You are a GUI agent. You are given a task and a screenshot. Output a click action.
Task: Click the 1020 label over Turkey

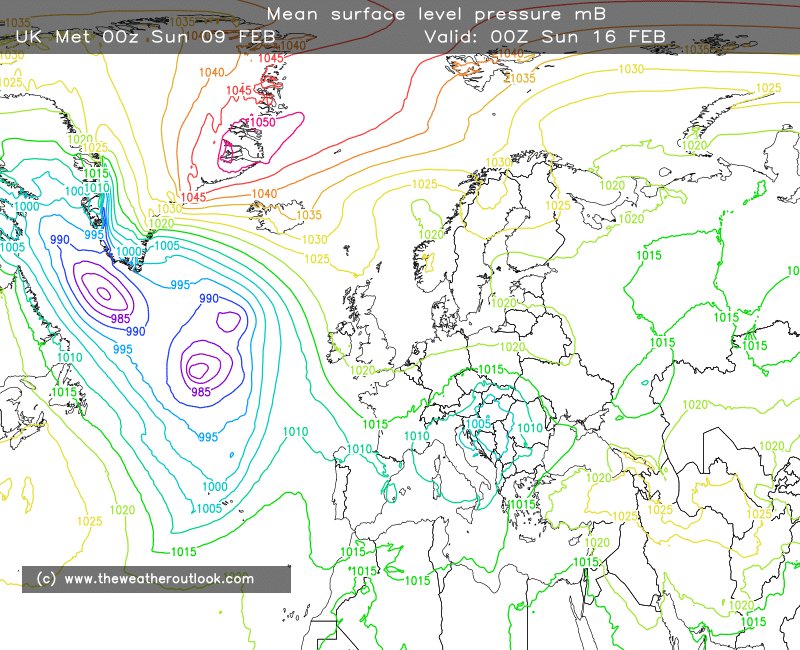[x=598, y=478]
